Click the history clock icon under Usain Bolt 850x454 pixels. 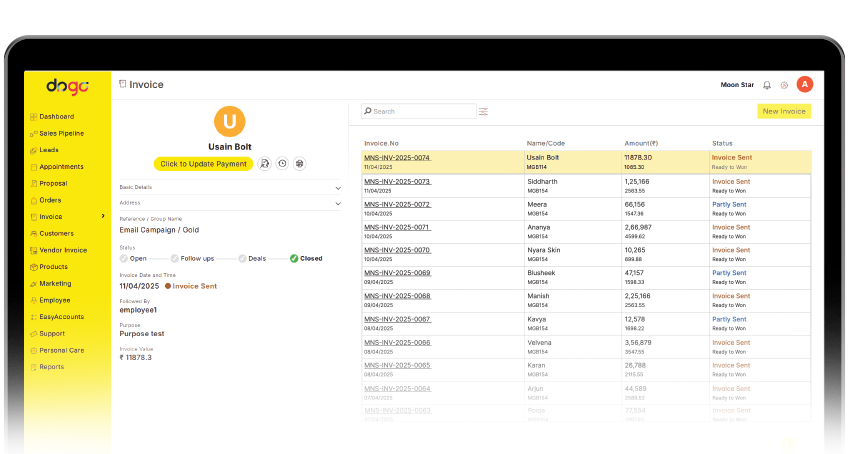[x=282, y=163]
